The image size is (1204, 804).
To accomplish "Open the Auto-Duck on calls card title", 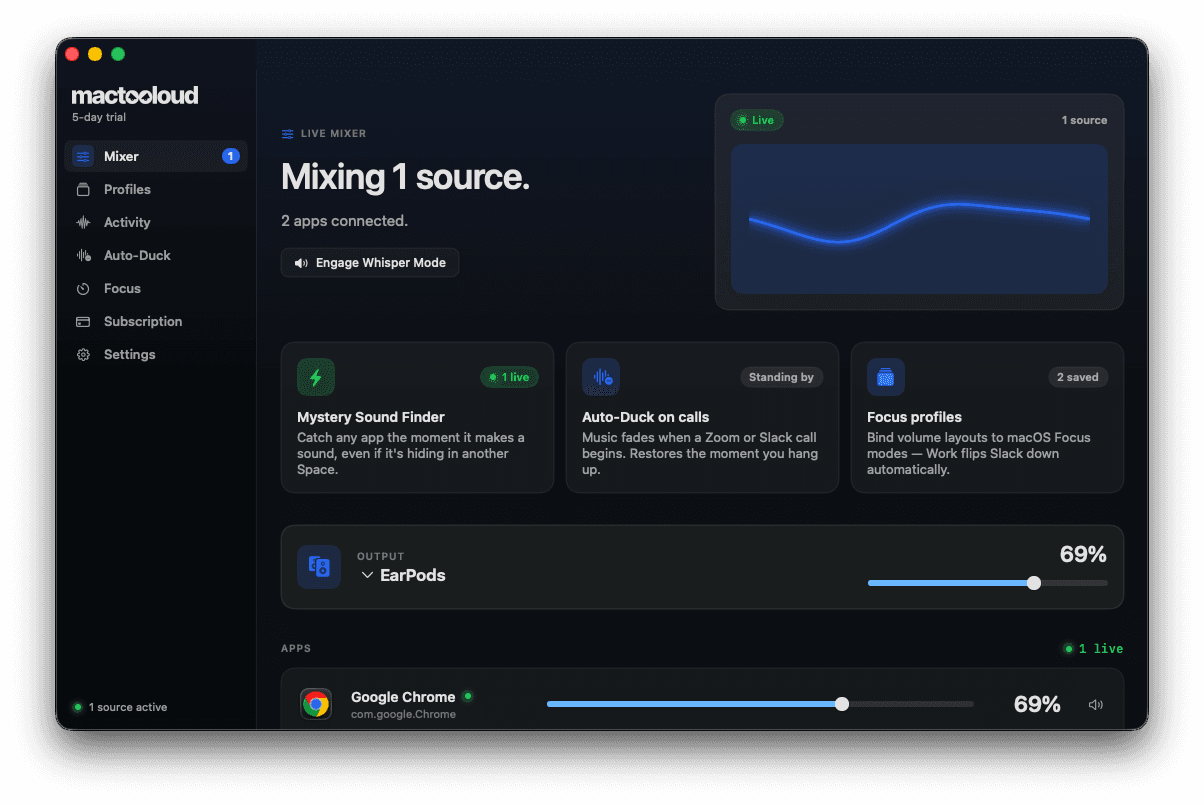I will pyautogui.click(x=646, y=417).
